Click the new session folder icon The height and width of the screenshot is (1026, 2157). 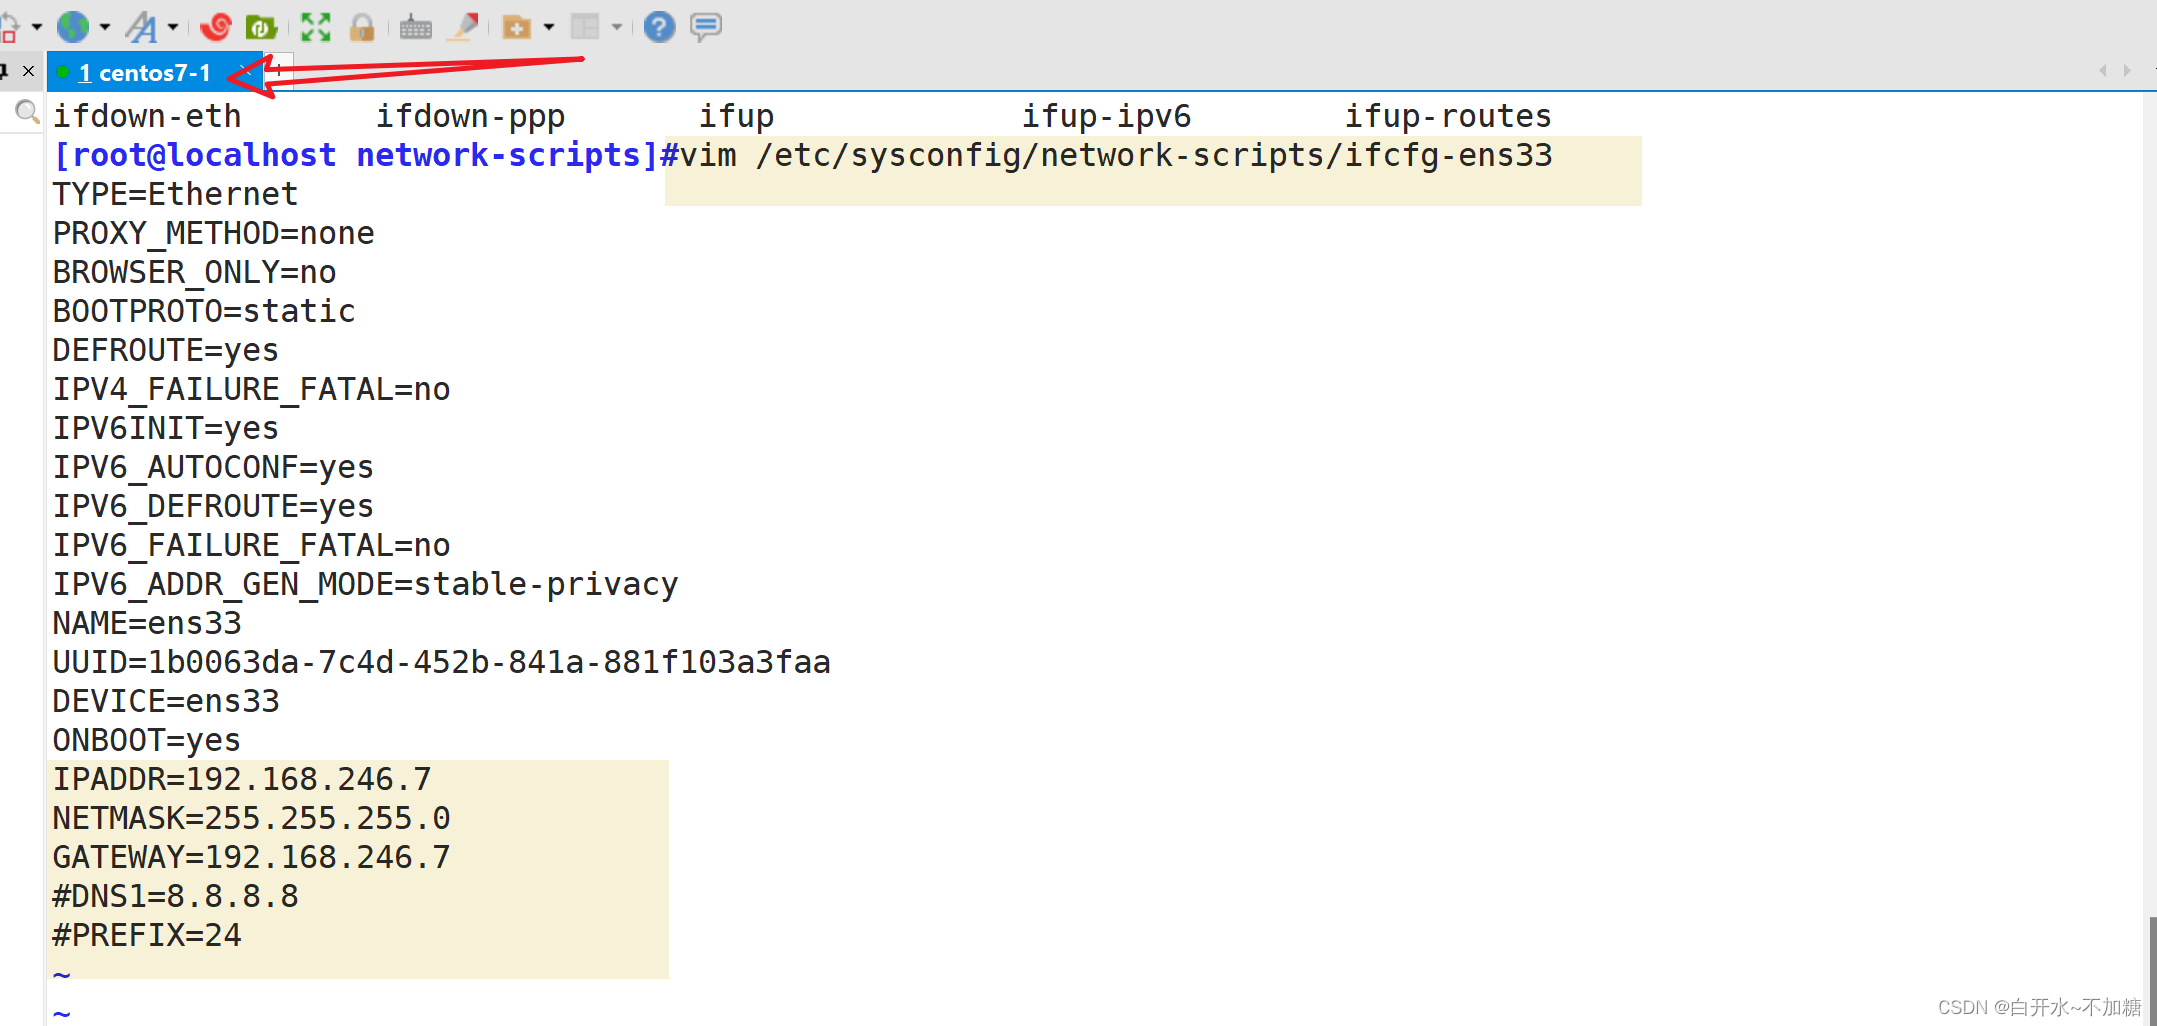tap(517, 27)
